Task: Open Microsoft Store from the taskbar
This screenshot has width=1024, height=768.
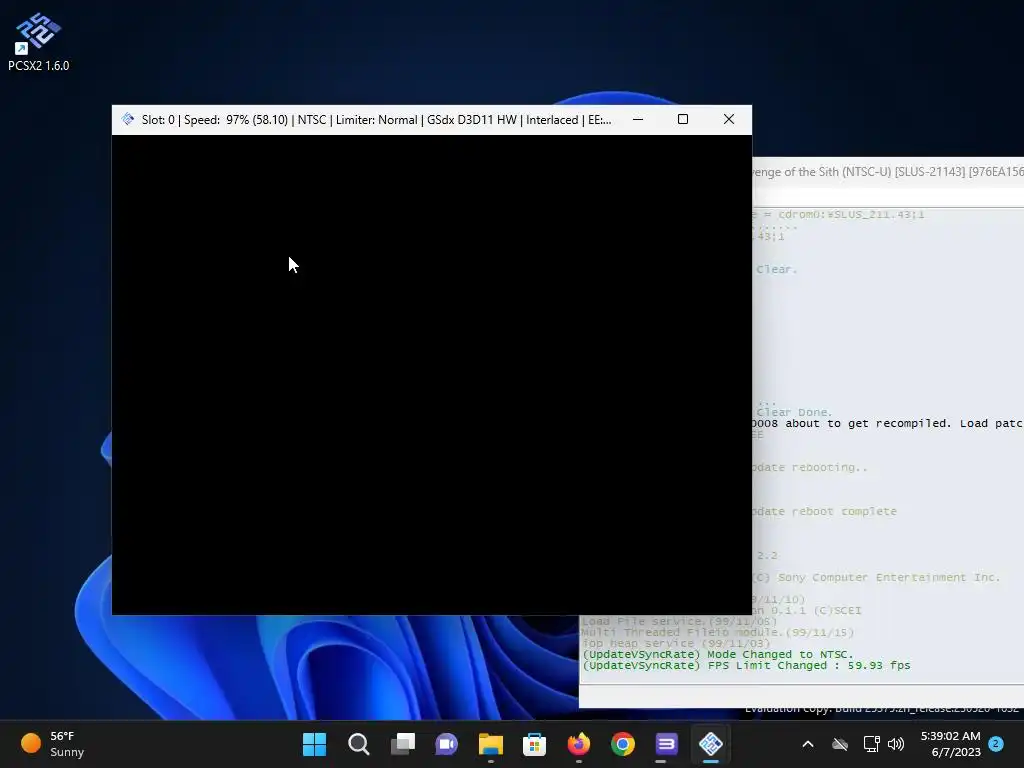Action: tap(534, 744)
